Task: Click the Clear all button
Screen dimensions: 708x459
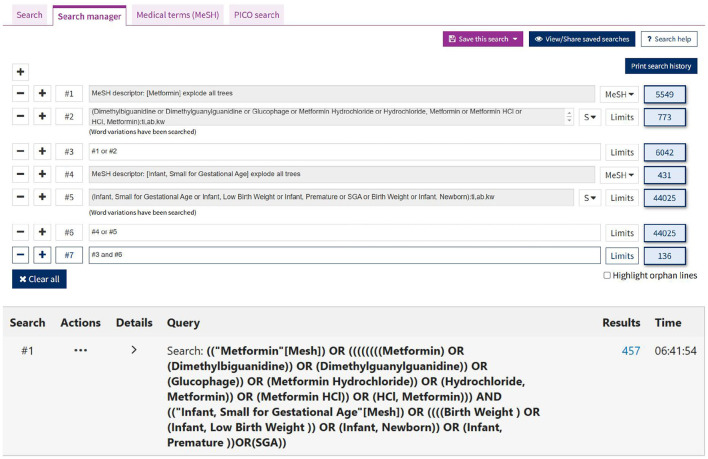Action: tap(39, 279)
